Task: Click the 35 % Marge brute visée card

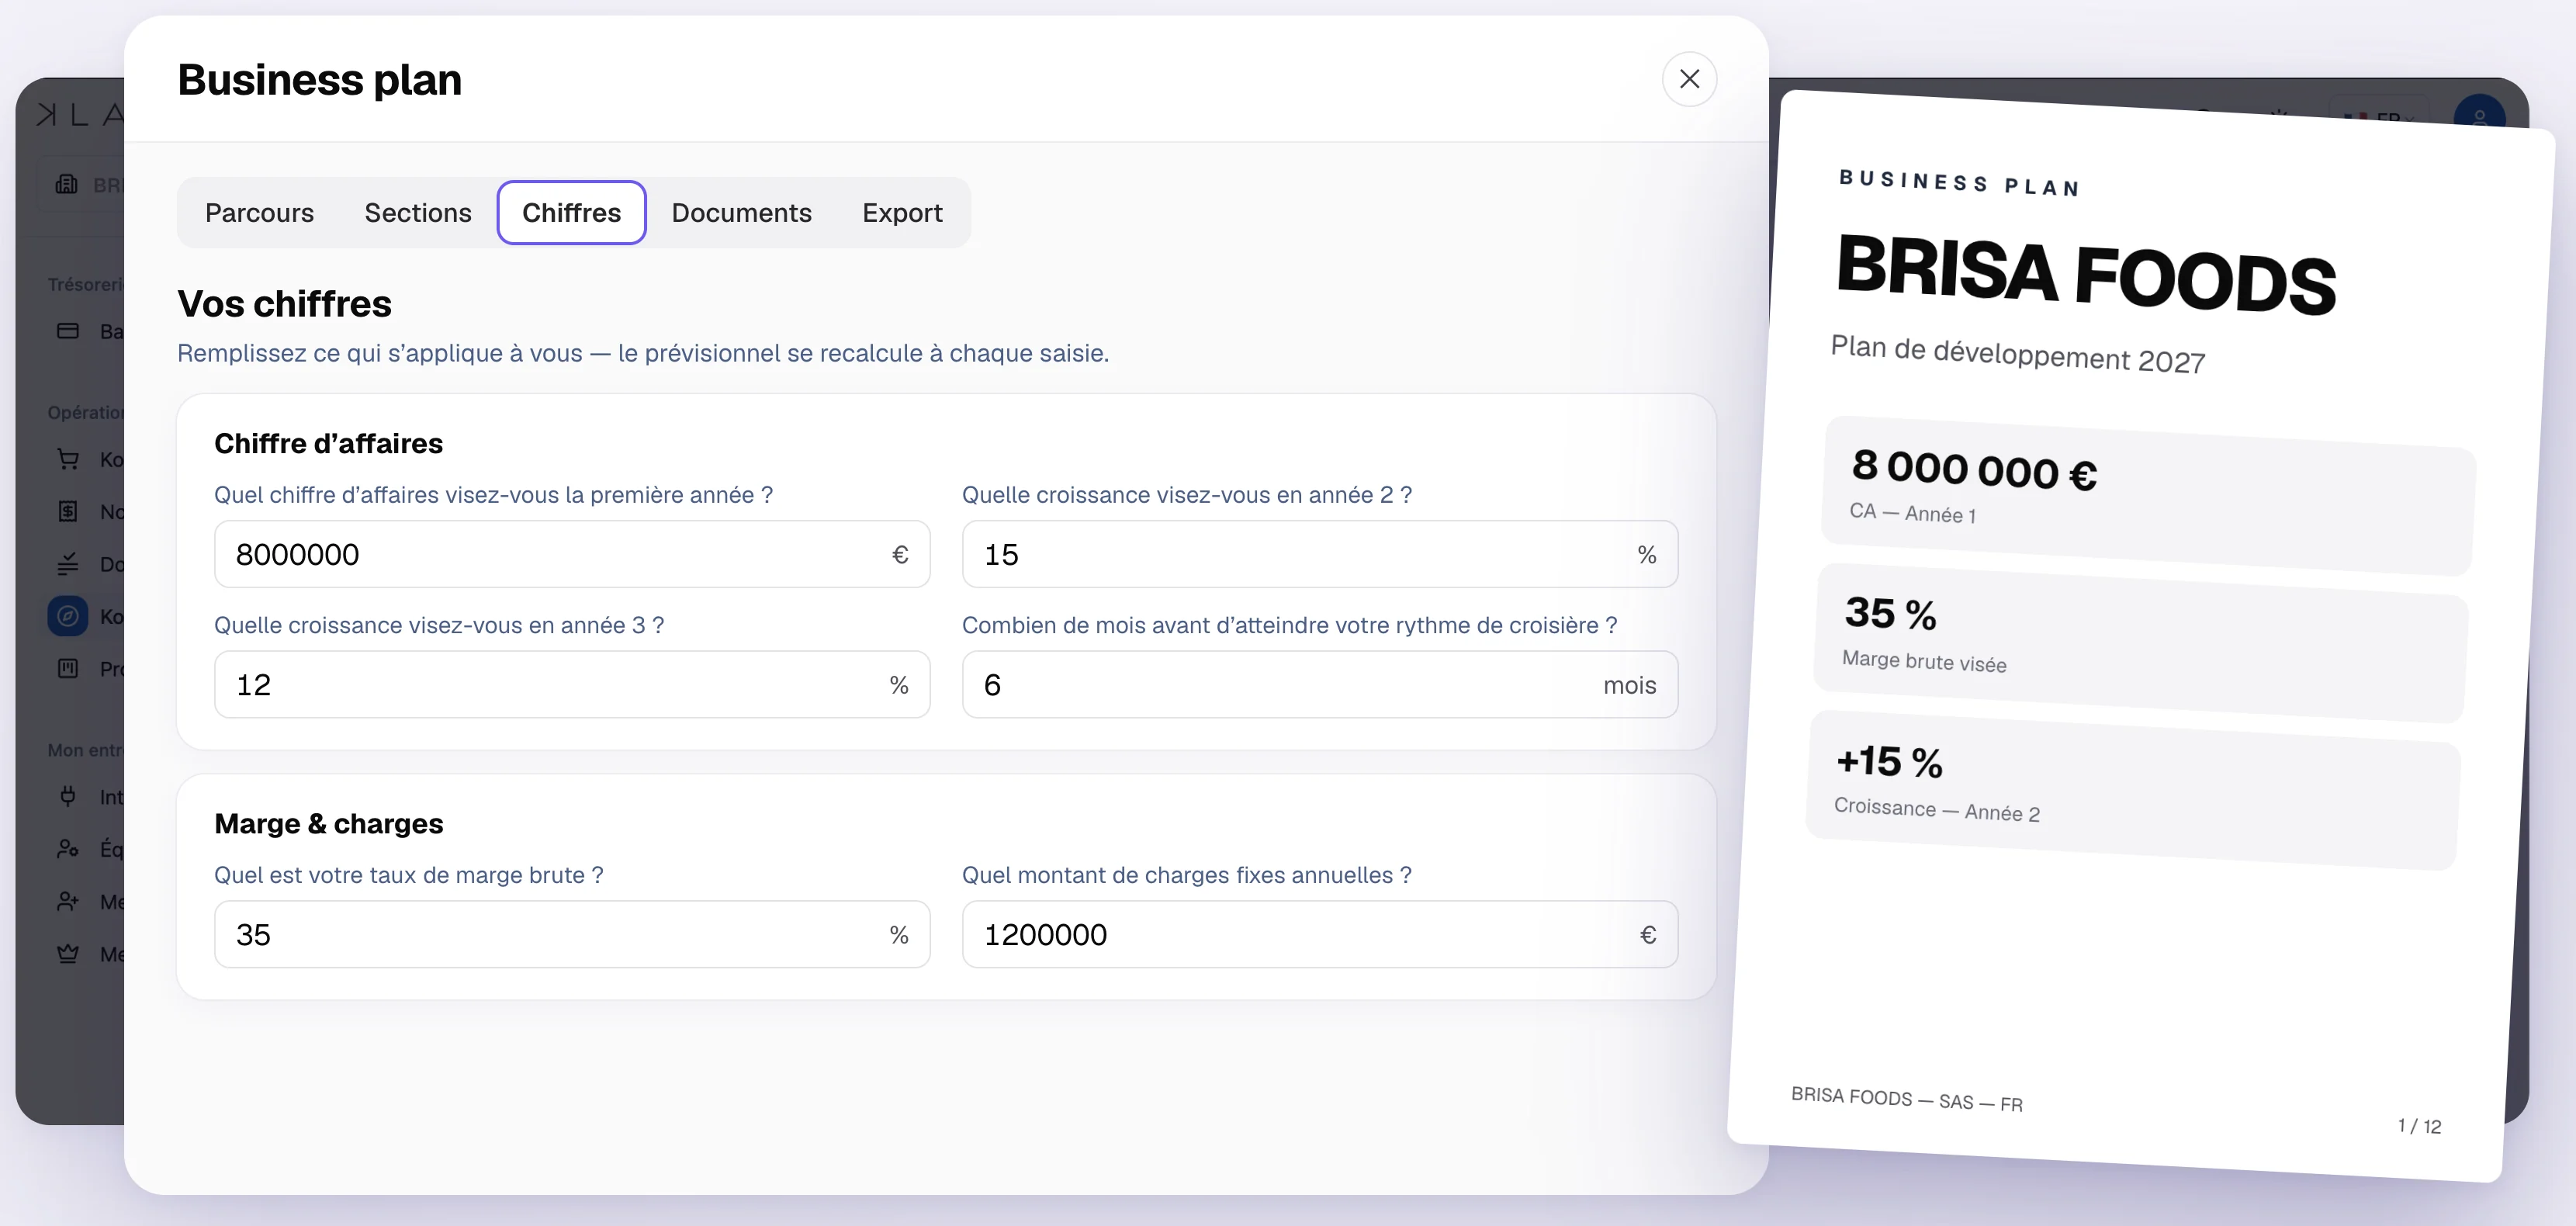Action: pyautogui.click(x=2141, y=643)
